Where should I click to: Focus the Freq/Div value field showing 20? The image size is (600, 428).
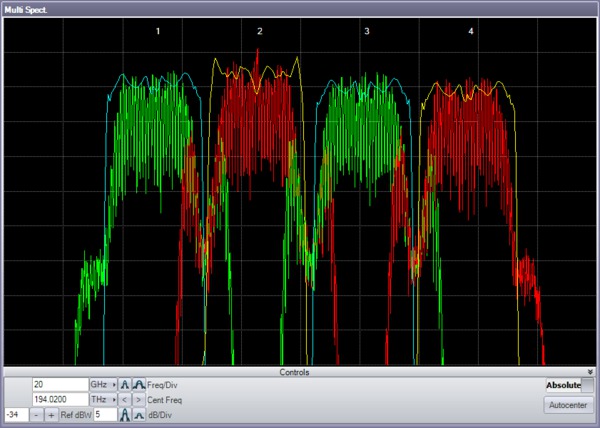tap(60, 384)
